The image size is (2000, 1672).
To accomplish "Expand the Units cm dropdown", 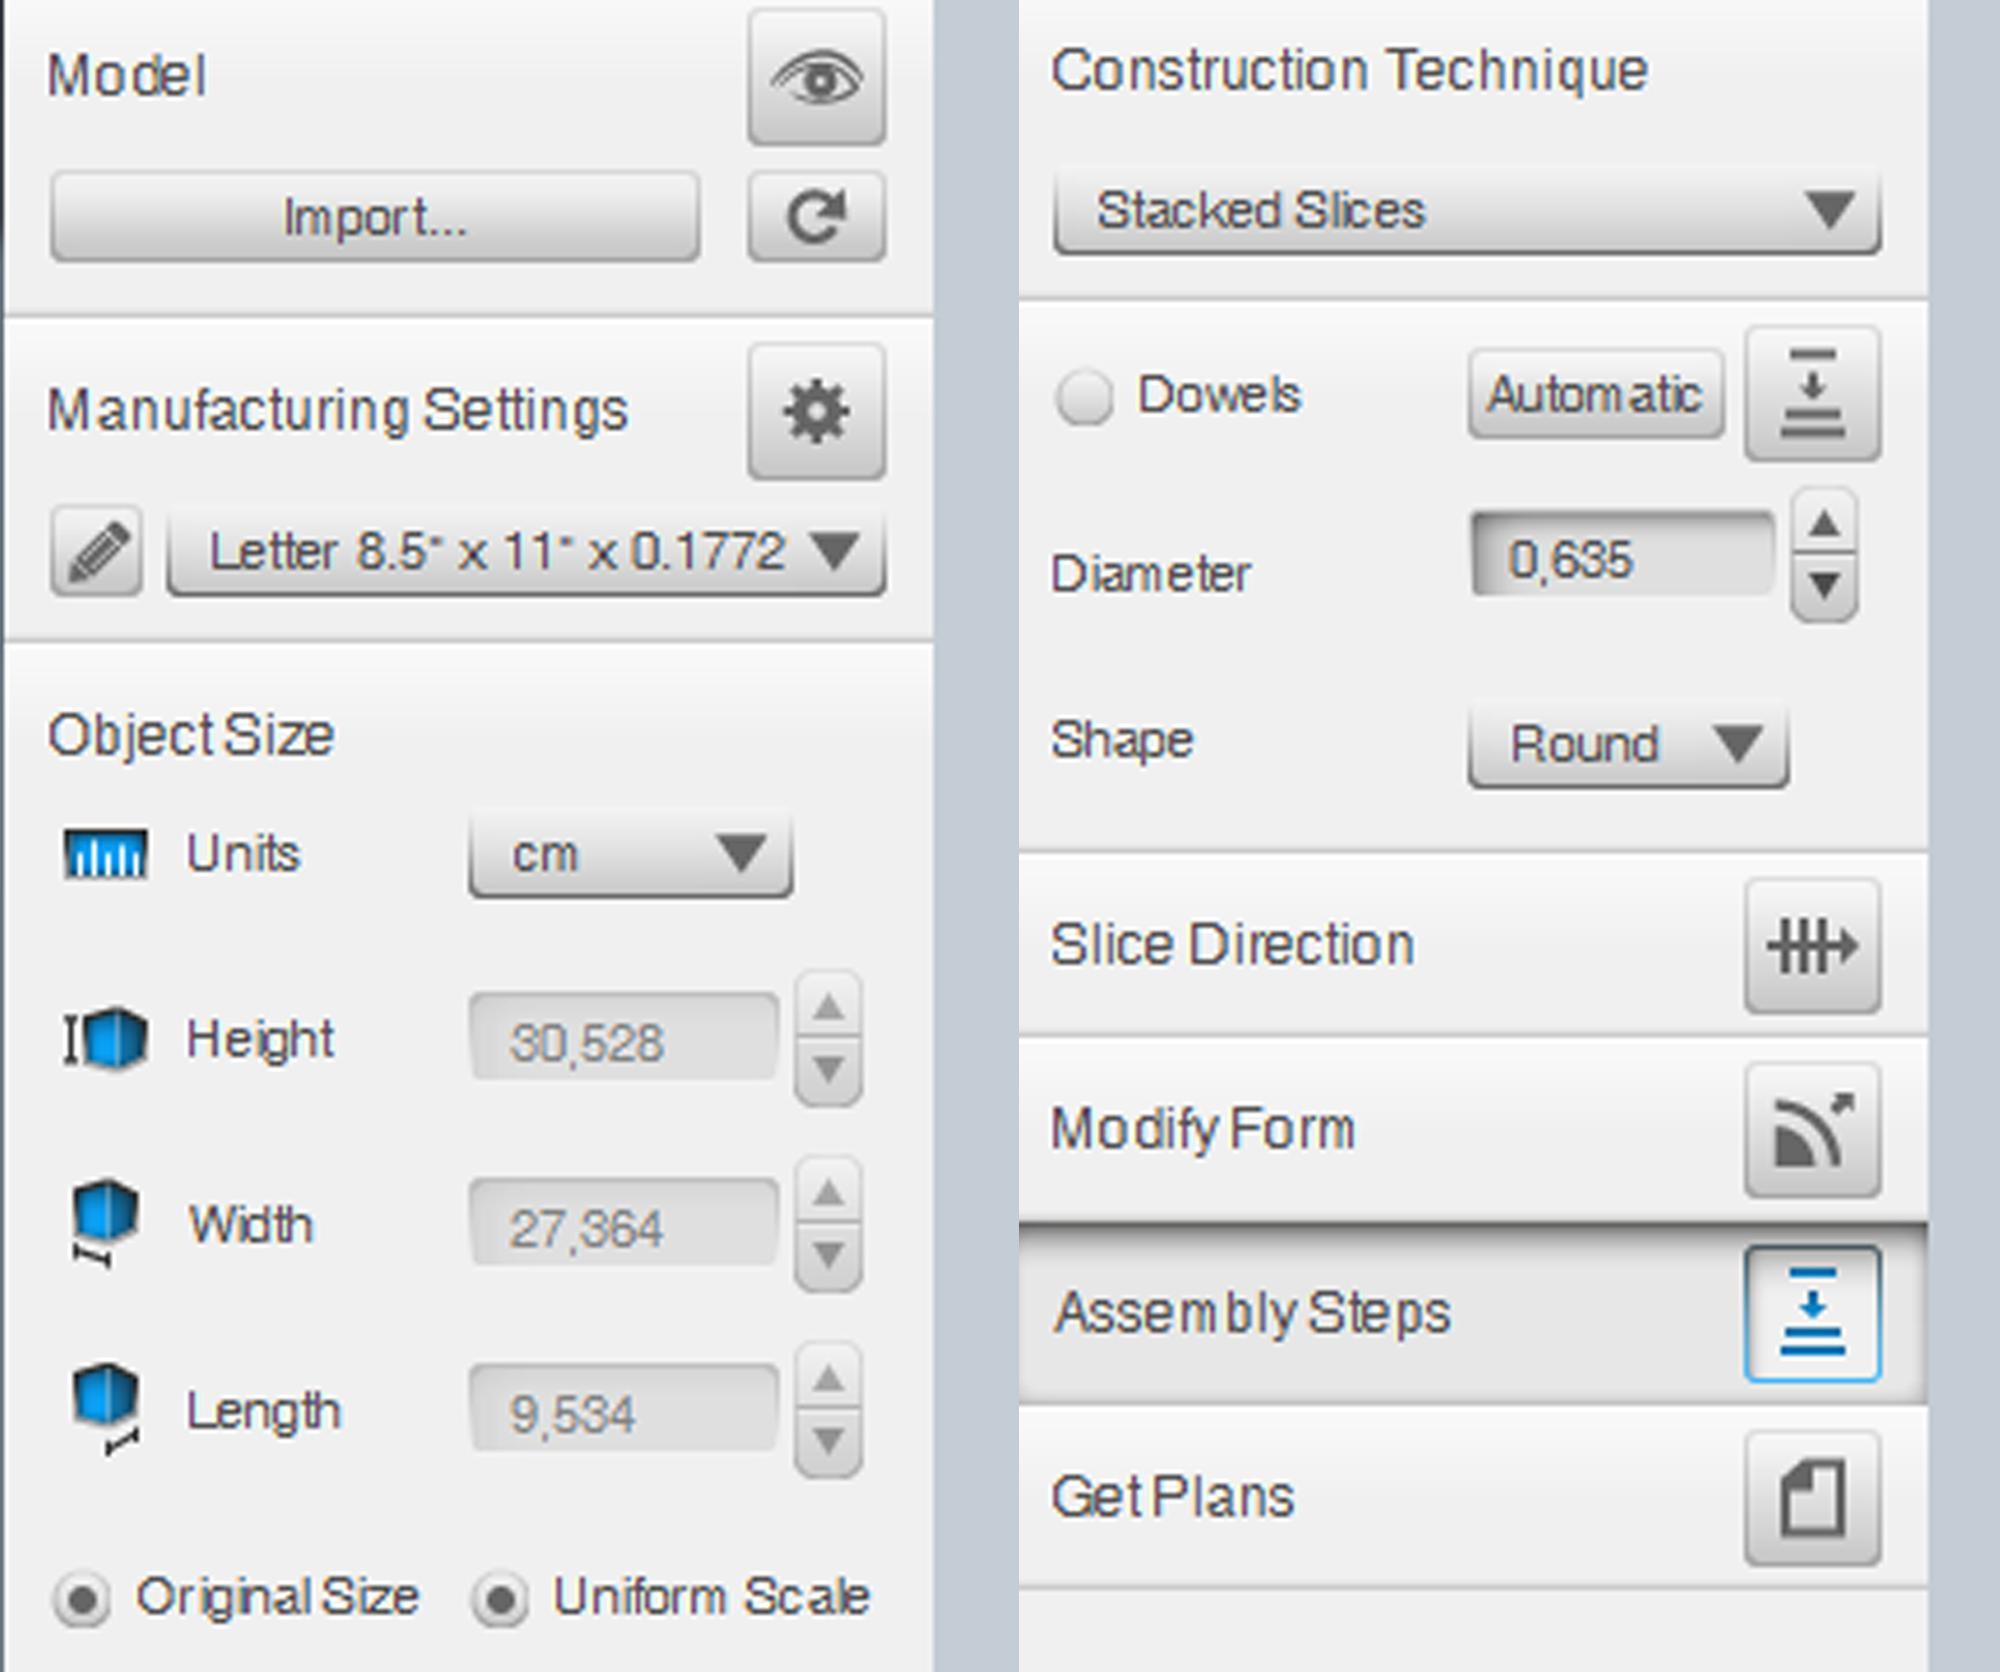I will coord(631,855).
